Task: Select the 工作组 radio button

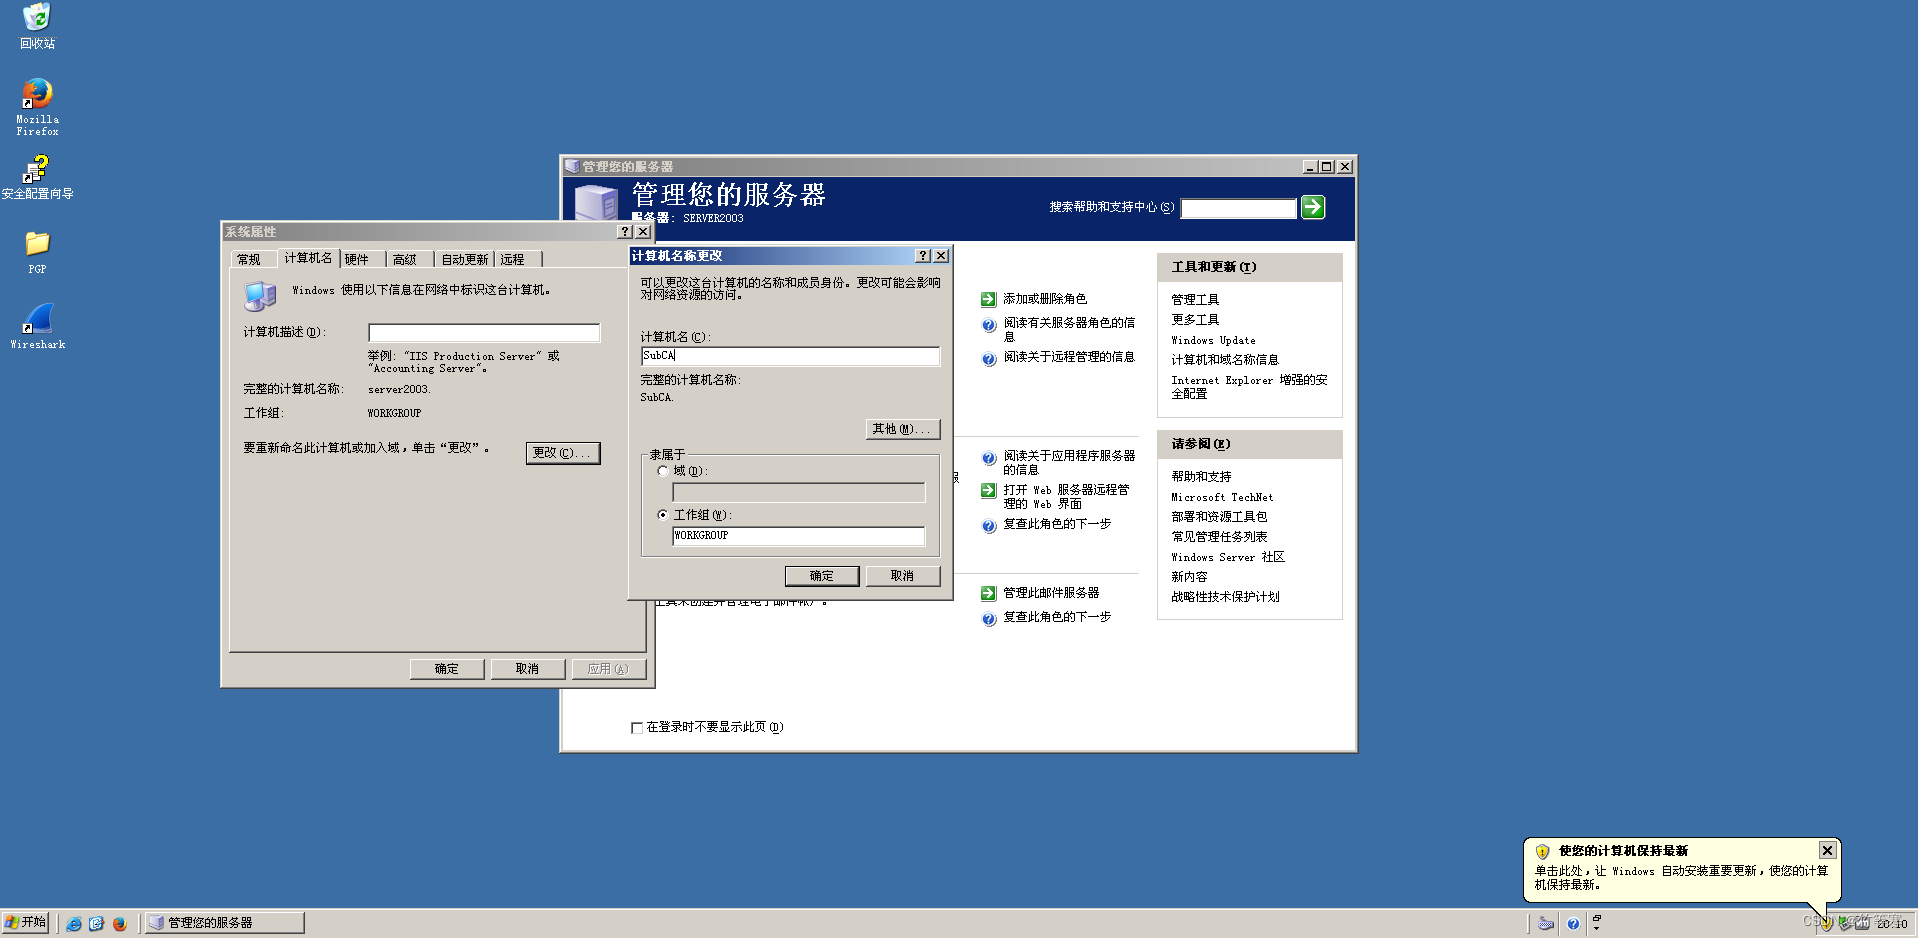Action: (x=662, y=515)
